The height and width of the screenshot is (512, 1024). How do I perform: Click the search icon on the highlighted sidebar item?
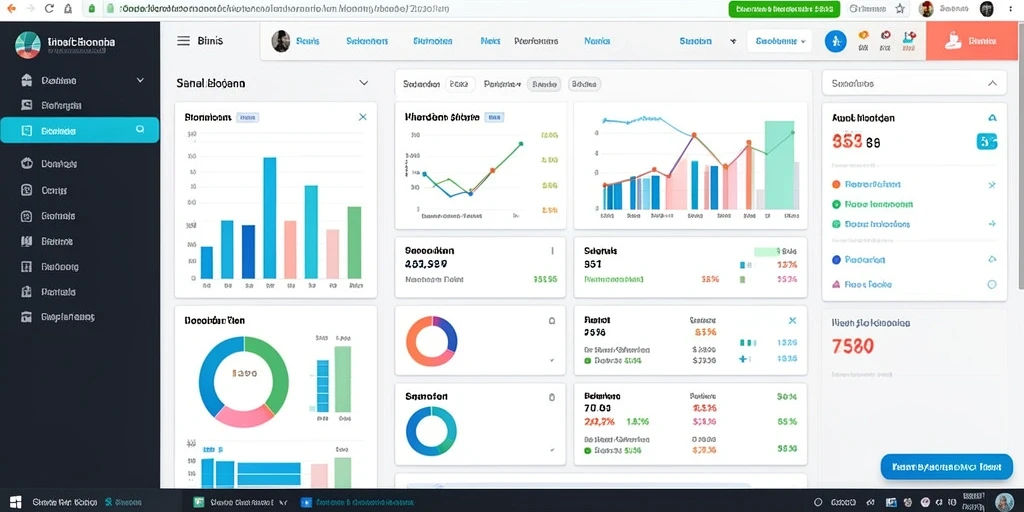(x=140, y=130)
